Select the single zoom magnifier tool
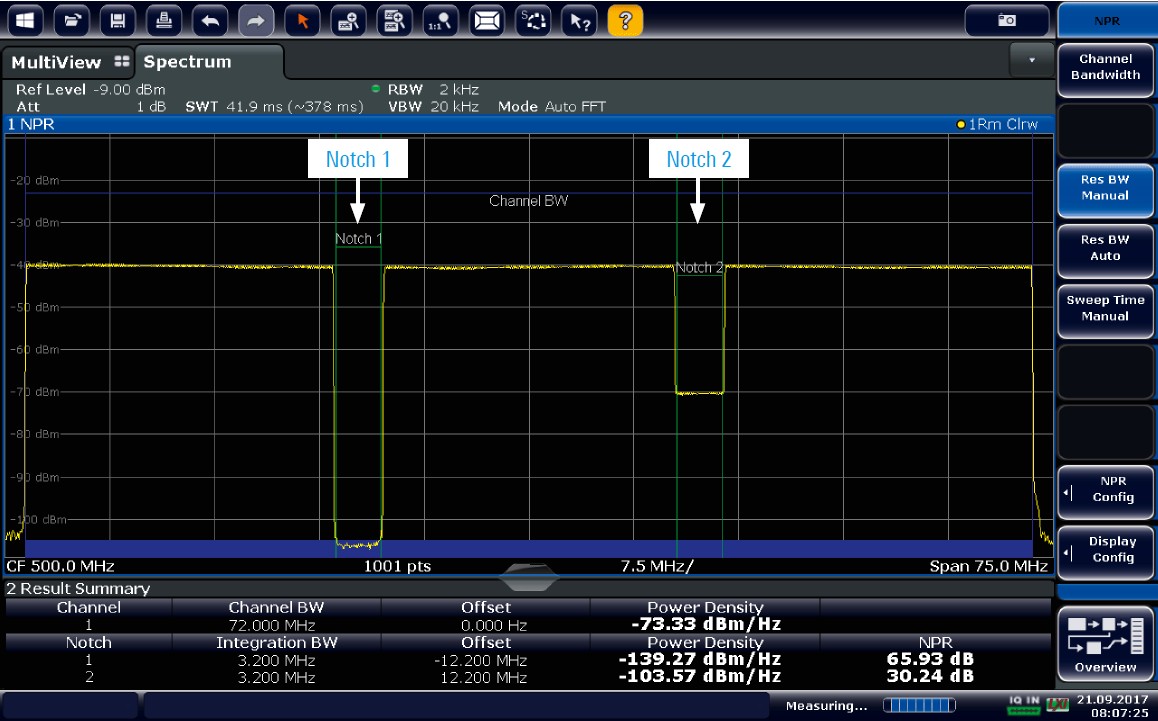1158x721 pixels. click(x=349, y=20)
